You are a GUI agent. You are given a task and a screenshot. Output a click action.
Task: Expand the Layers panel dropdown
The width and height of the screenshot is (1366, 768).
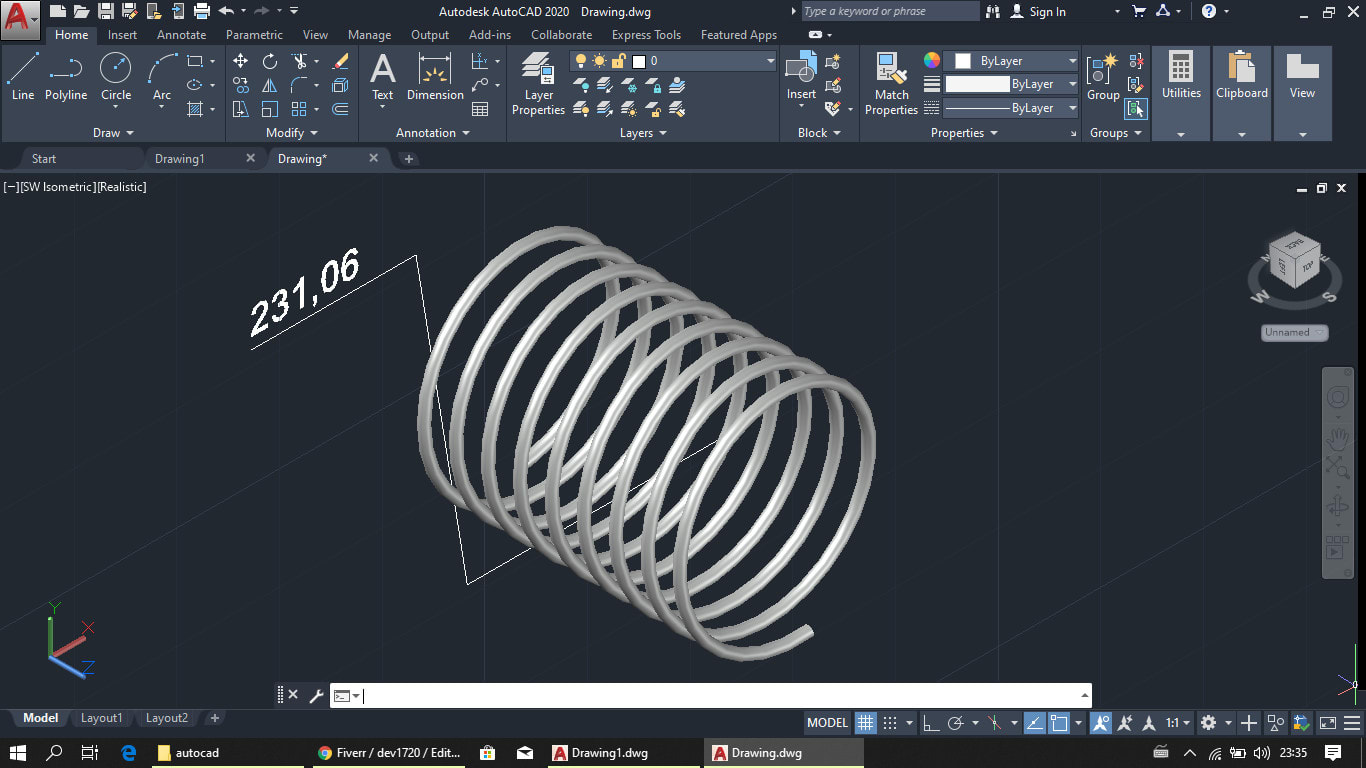click(x=643, y=133)
